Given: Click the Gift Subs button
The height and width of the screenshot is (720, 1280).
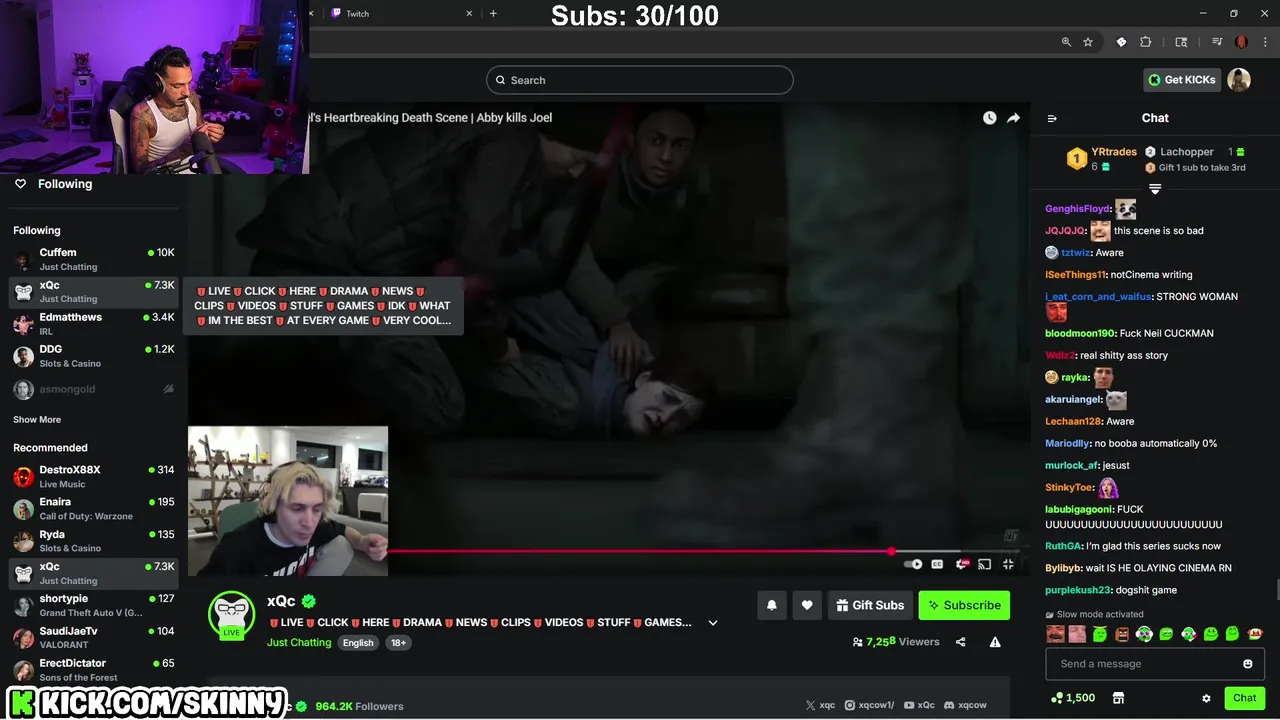Looking at the screenshot, I should click(x=870, y=605).
